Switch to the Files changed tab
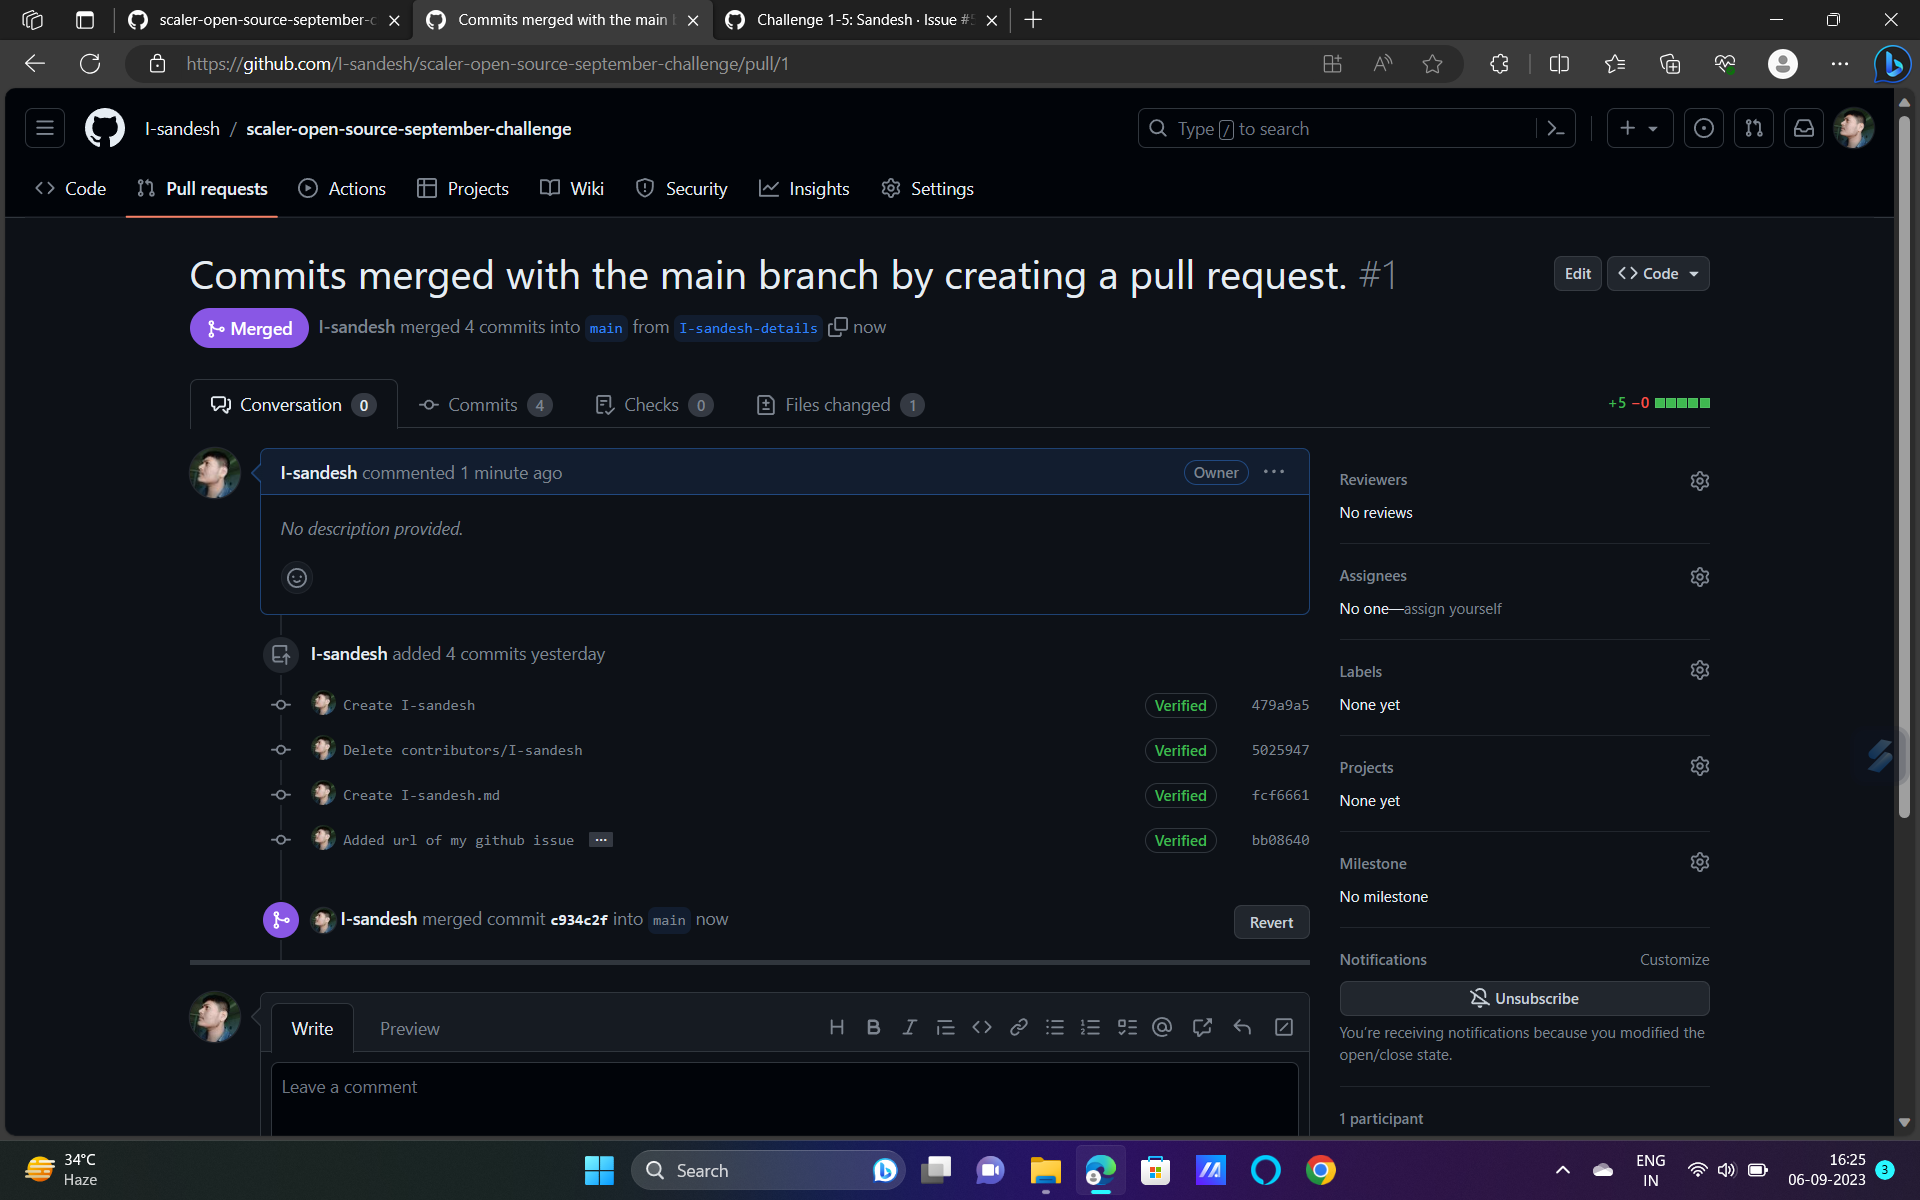The width and height of the screenshot is (1920, 1200). coord(838,405)
